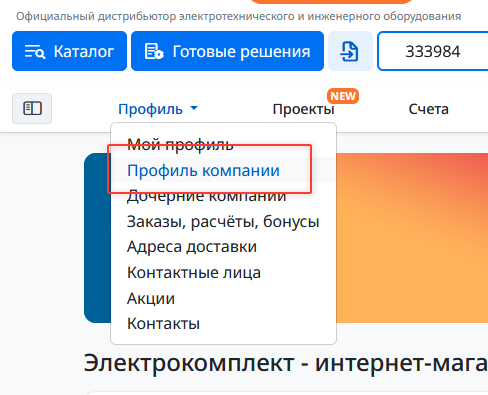Click the Электрокомплект - интернет-магазин heading
The width and height of the screenshot is (488, 395).
tap(286, 363)
